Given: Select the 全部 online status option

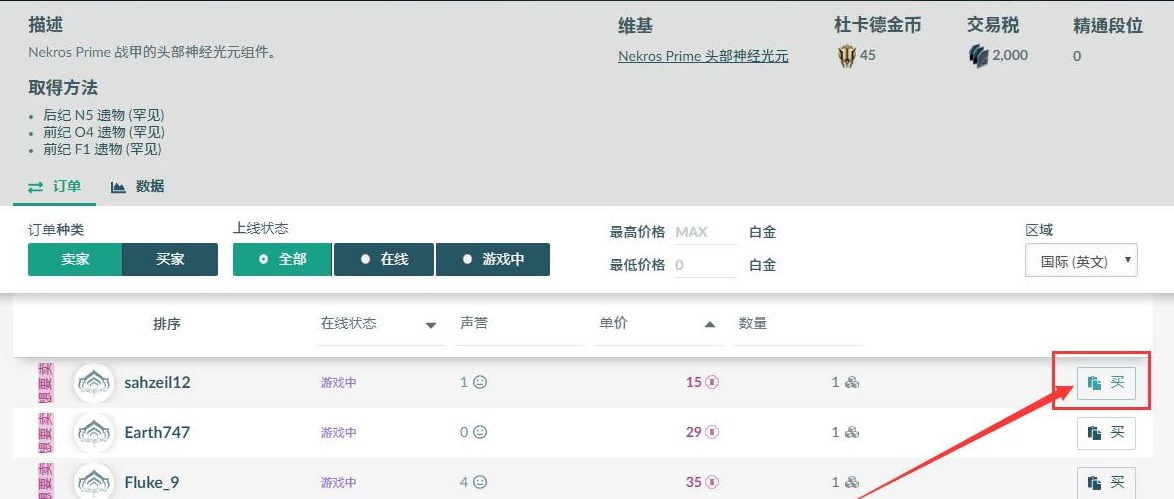Looking at the screenshot, I should pyautogui.click(x=282, y=259).
